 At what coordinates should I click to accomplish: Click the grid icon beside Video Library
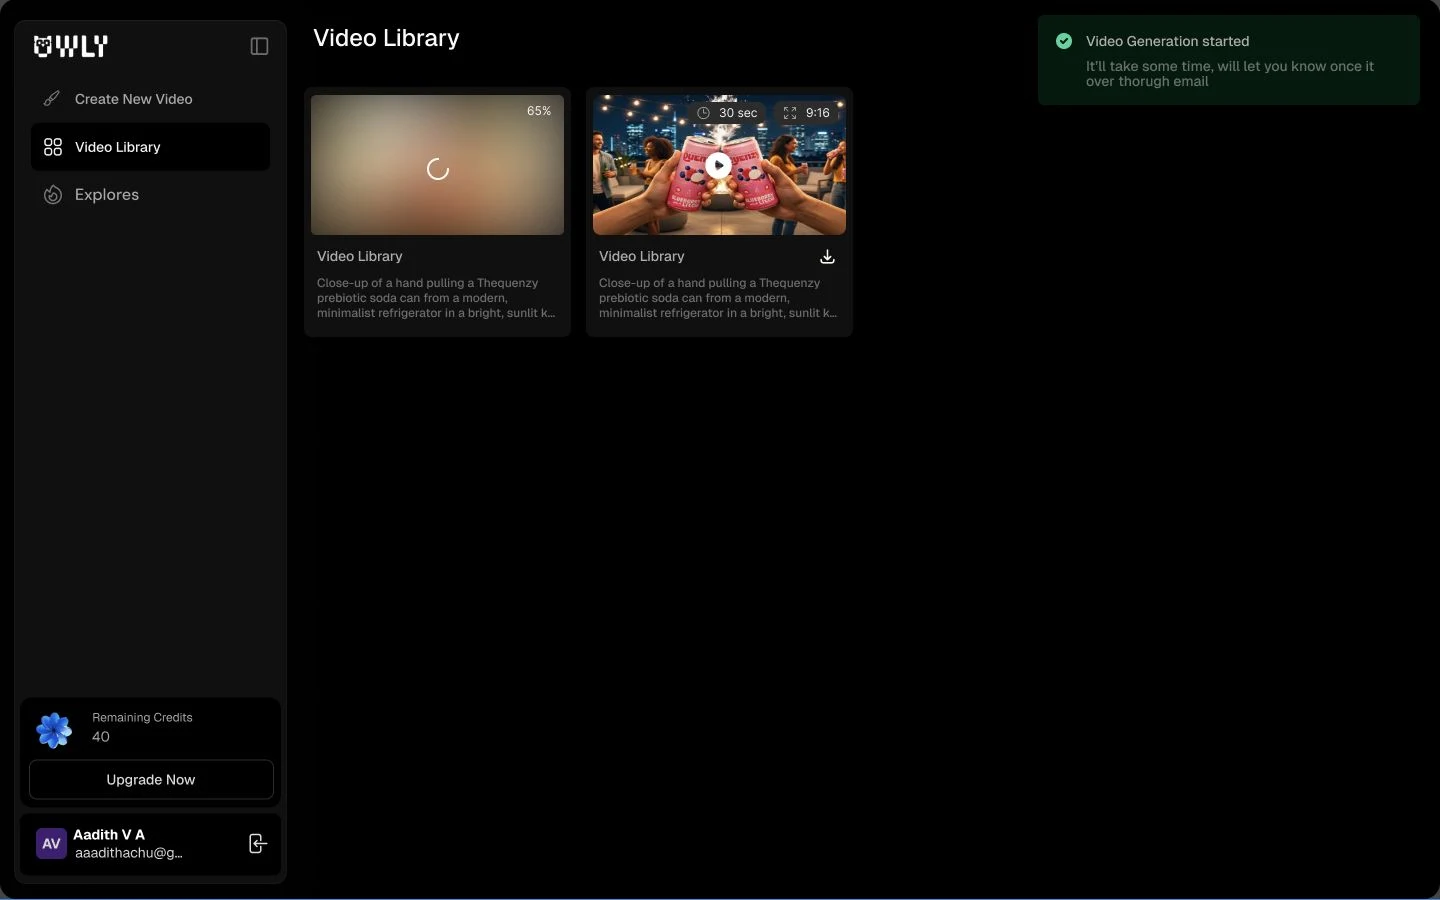pos(53,147)
